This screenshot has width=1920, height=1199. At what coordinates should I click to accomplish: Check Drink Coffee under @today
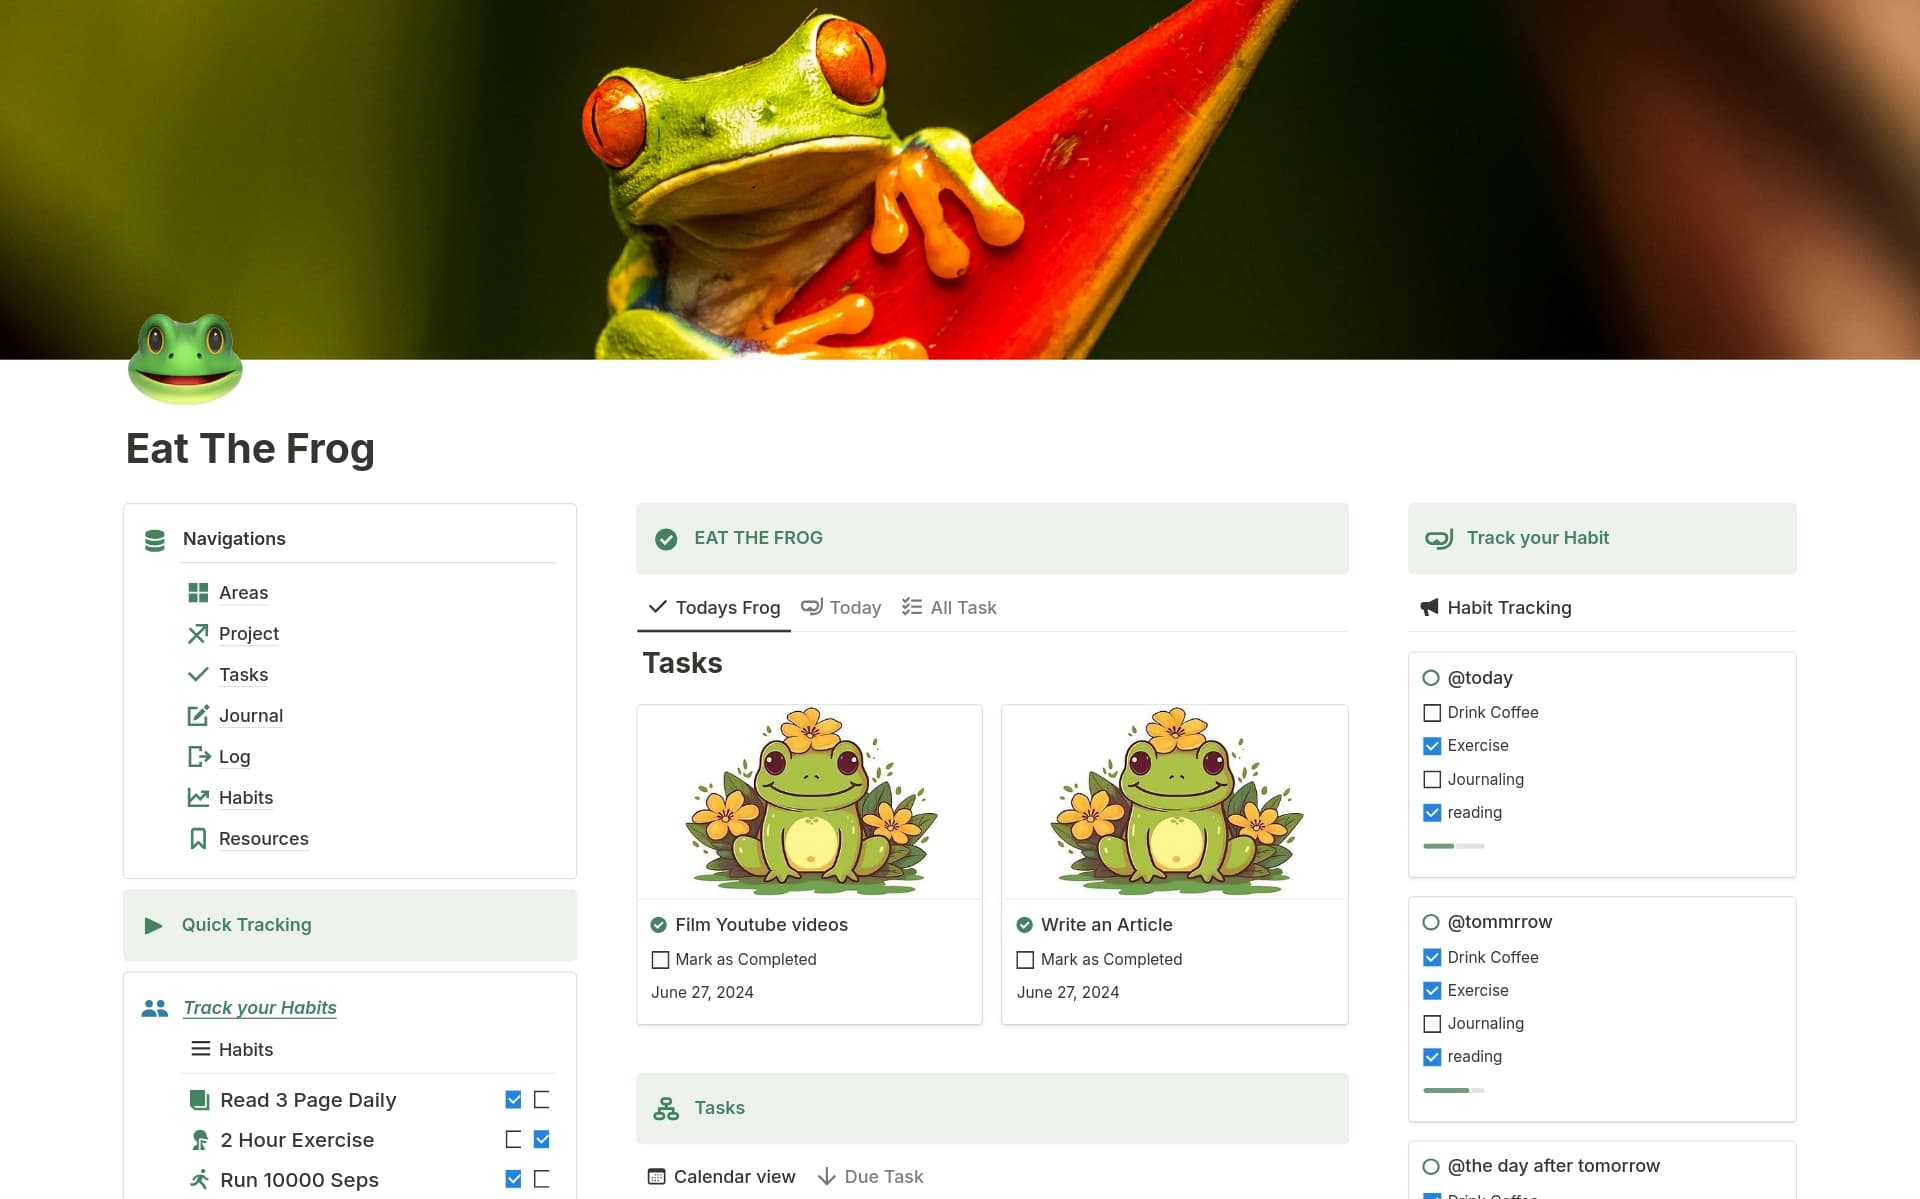[x=1431, y=712]
